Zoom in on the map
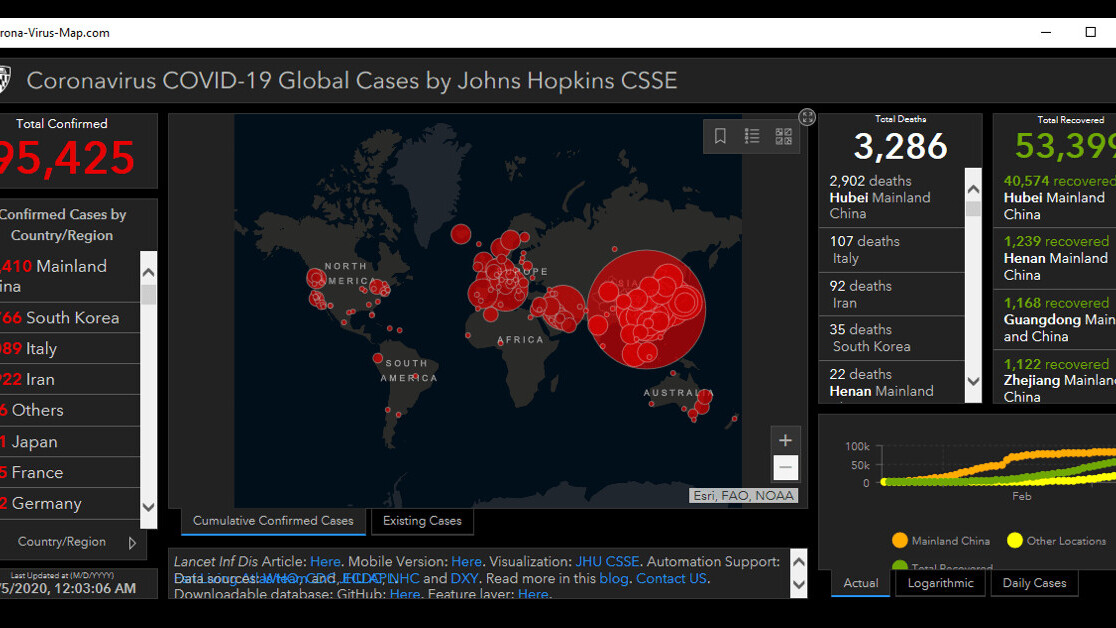The width and height of the screenshot is (1116, 628). (x=785, y=441)
